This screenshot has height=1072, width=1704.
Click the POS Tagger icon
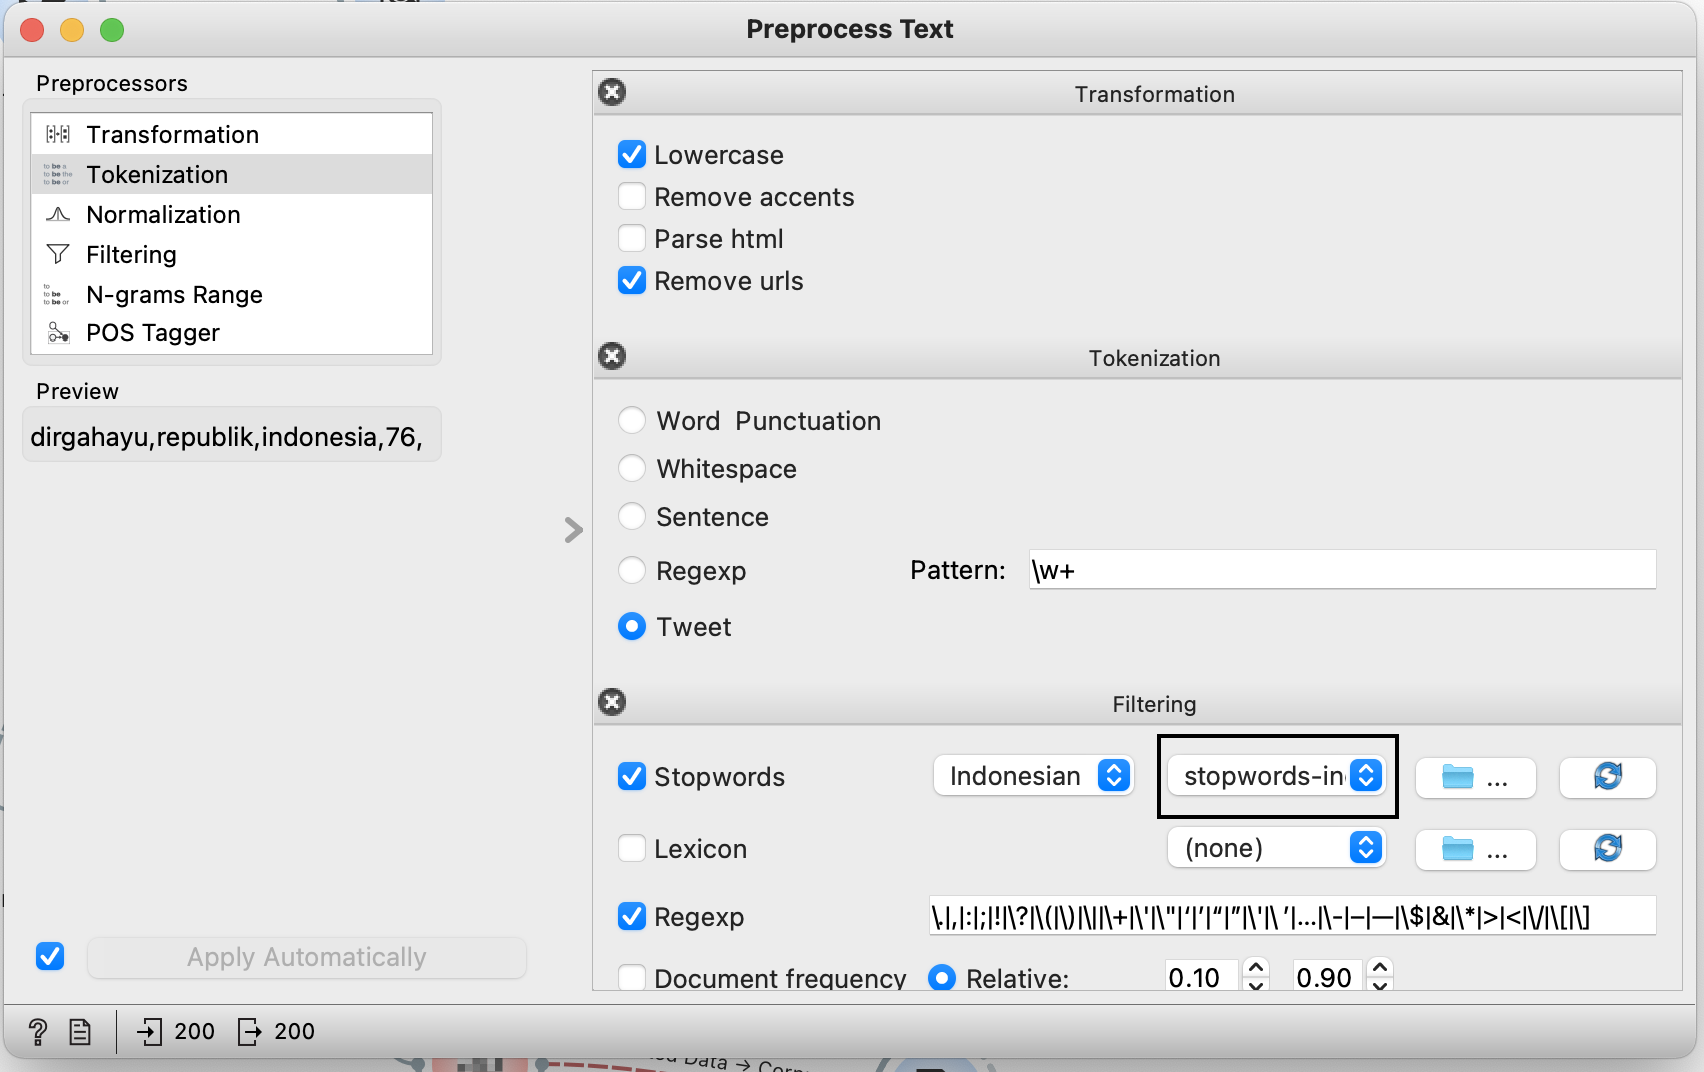tap(58, 332)
